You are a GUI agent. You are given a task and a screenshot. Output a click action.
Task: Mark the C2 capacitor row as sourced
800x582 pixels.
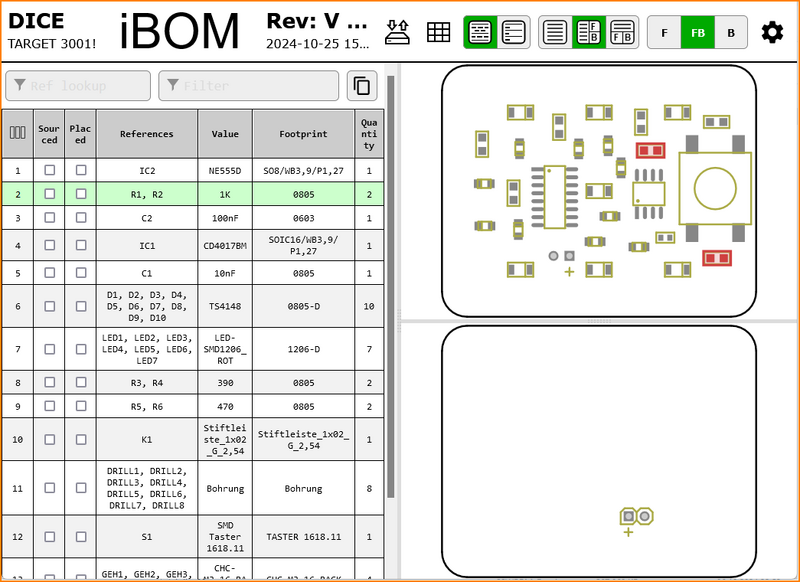coord(47,219)
